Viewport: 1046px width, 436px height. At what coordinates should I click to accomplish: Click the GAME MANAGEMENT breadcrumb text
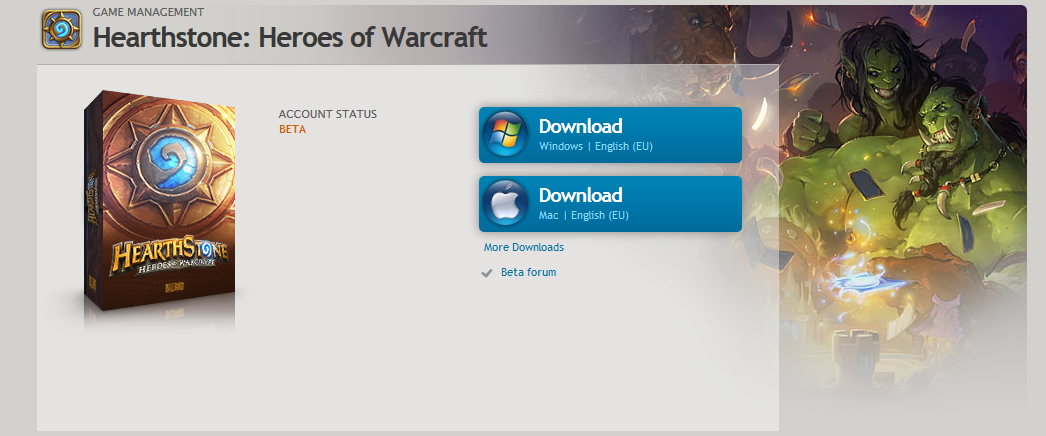148,12
